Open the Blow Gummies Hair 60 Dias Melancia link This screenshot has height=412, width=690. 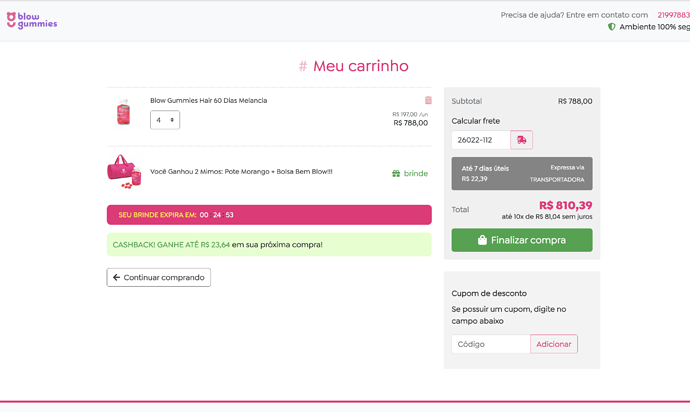click(209, 100)
